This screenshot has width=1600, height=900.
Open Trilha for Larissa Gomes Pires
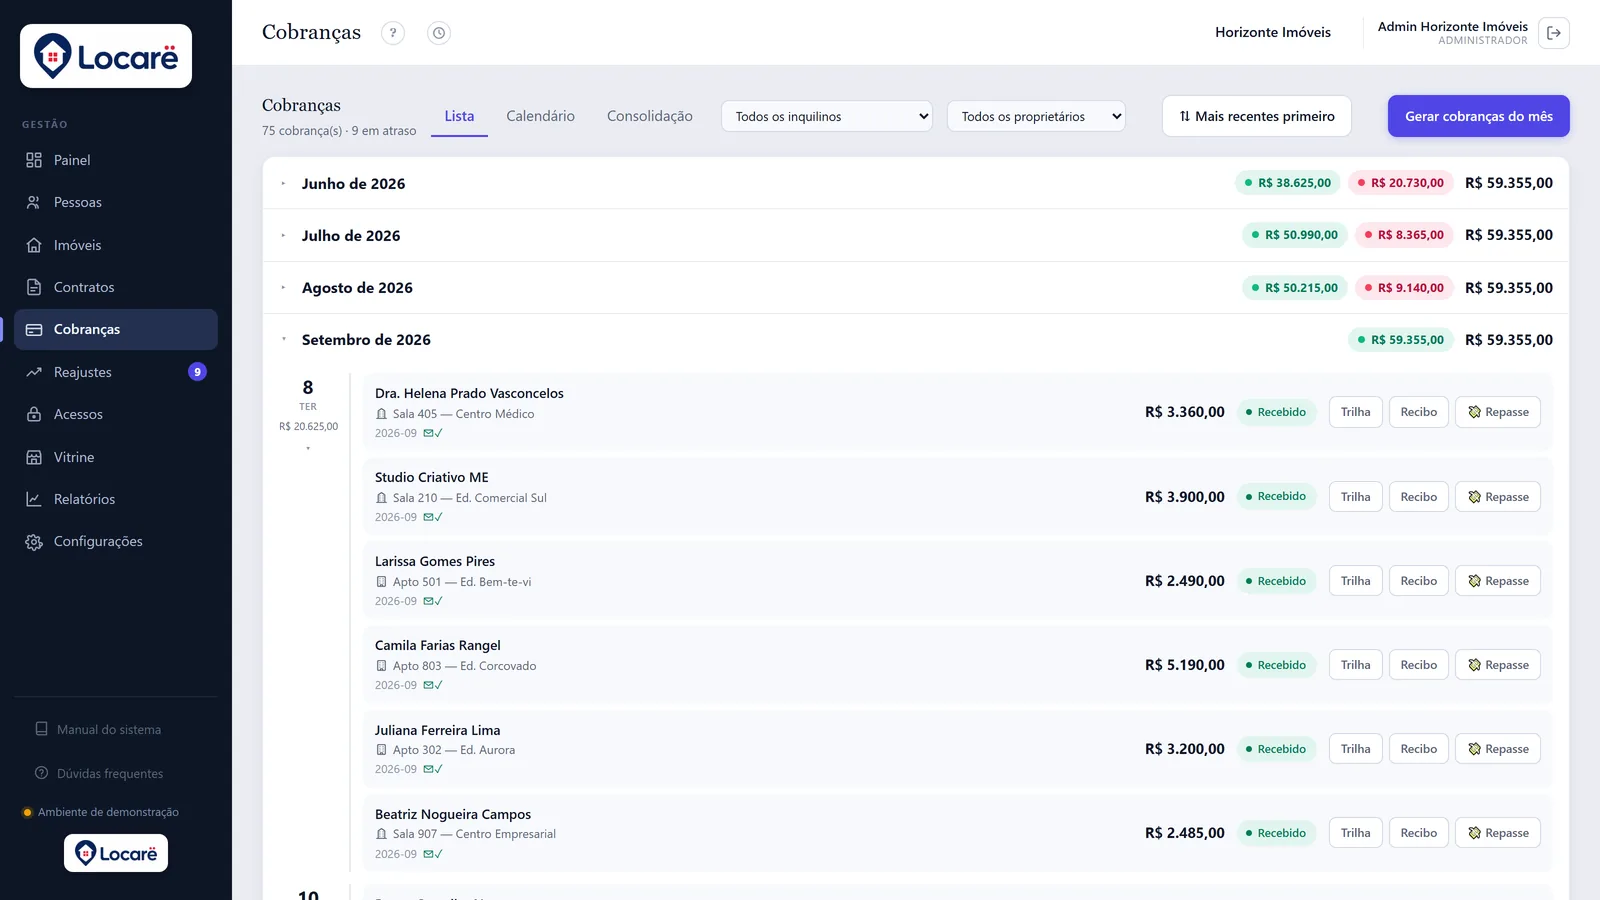(1356, 581)
